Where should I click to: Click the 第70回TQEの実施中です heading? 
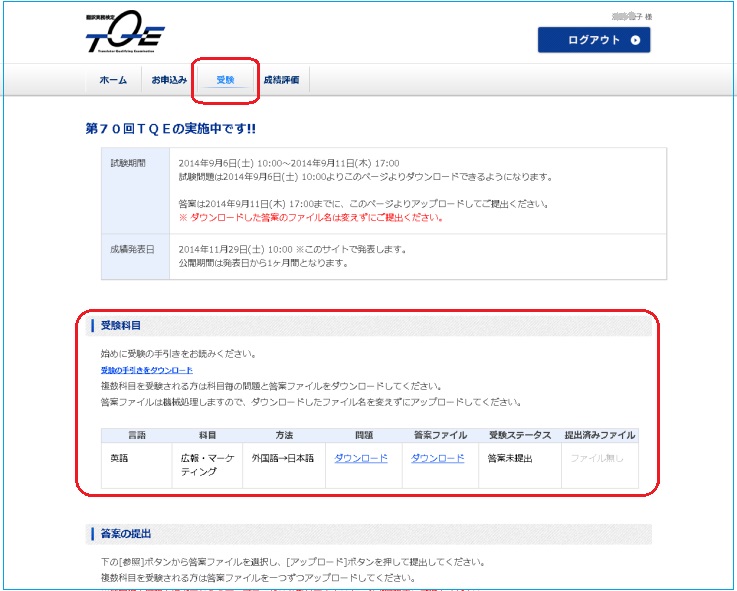171,128
